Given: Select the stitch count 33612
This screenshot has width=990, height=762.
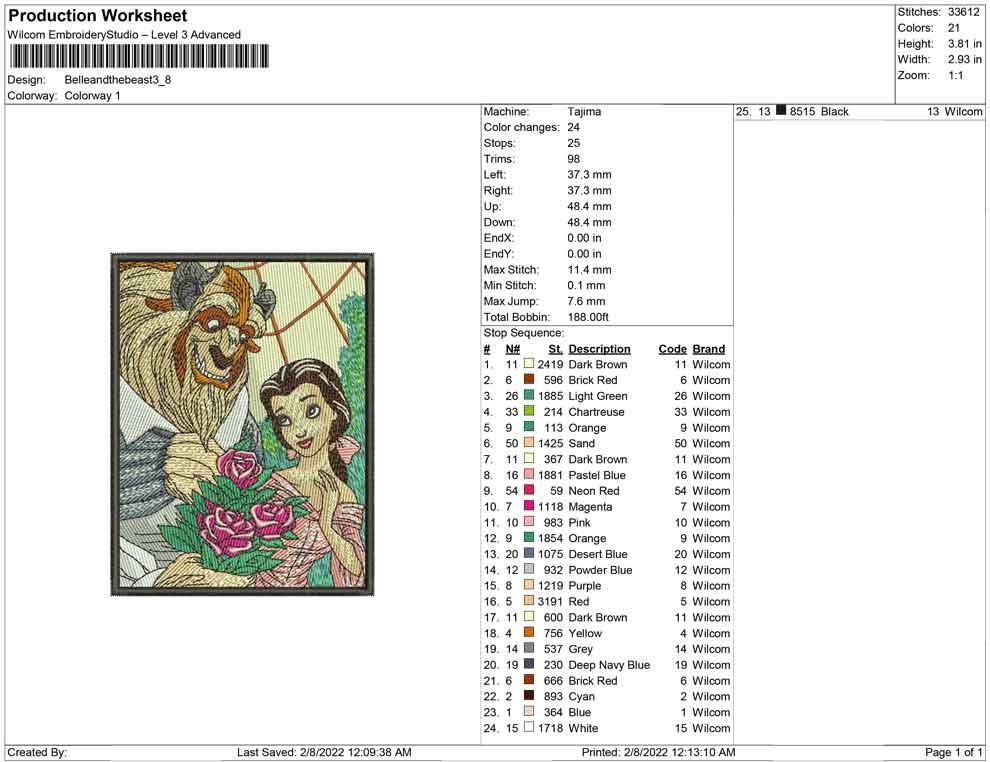Looking at the screenshot, I should [963, 12].
